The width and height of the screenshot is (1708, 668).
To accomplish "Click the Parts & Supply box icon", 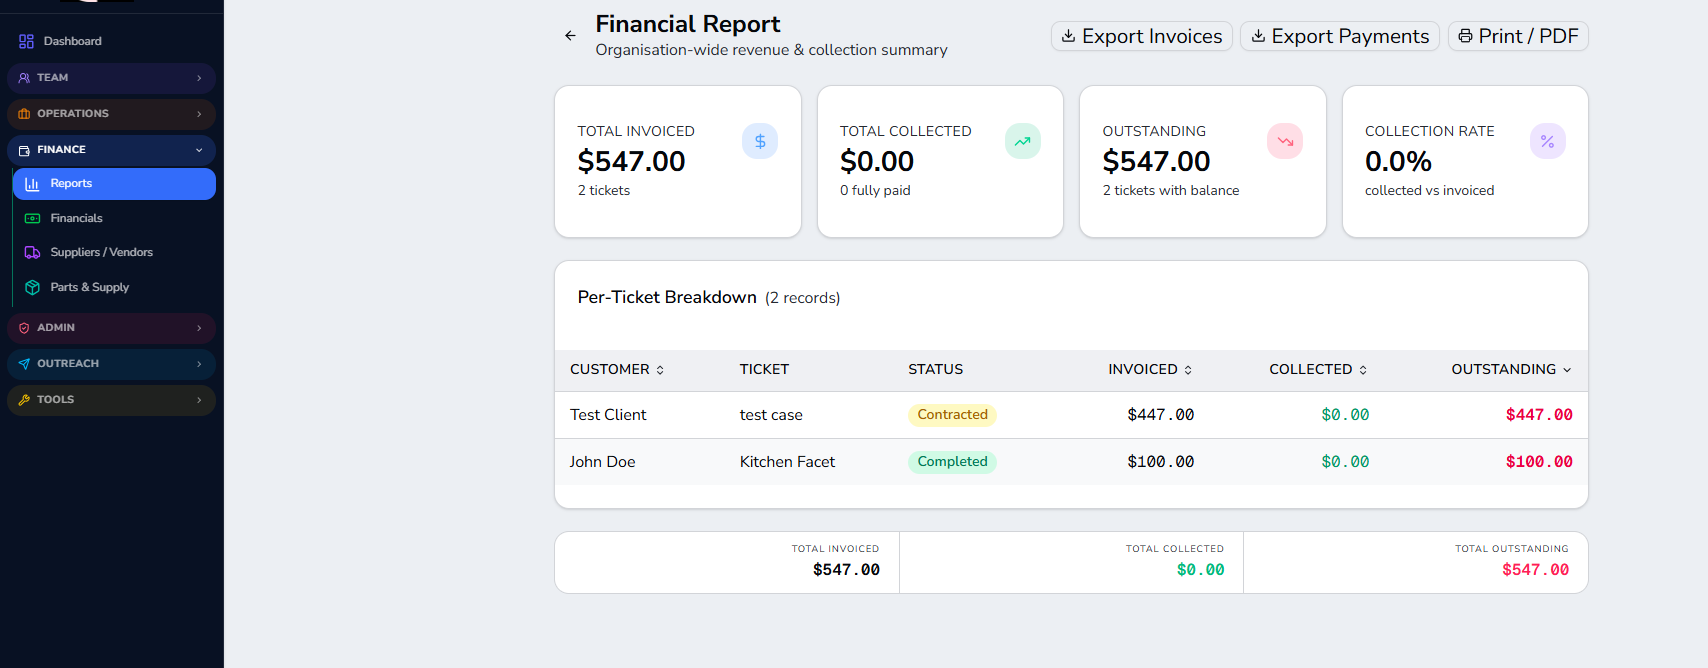I will click(x=32, y=287).
